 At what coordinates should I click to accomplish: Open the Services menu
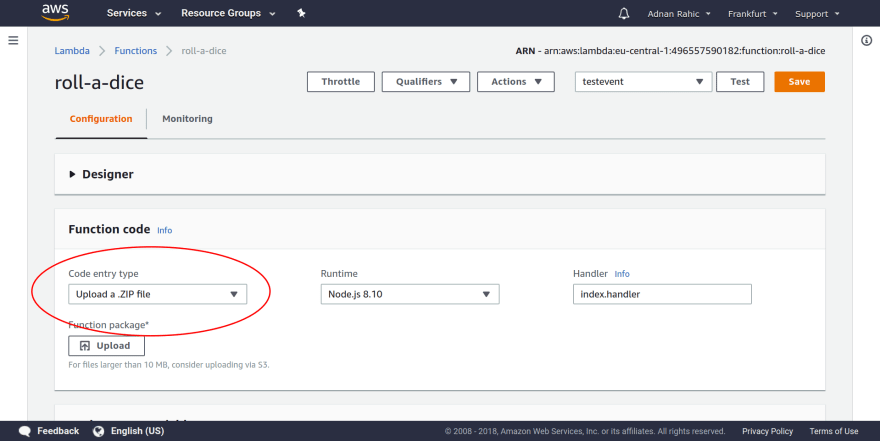(134, 13)
